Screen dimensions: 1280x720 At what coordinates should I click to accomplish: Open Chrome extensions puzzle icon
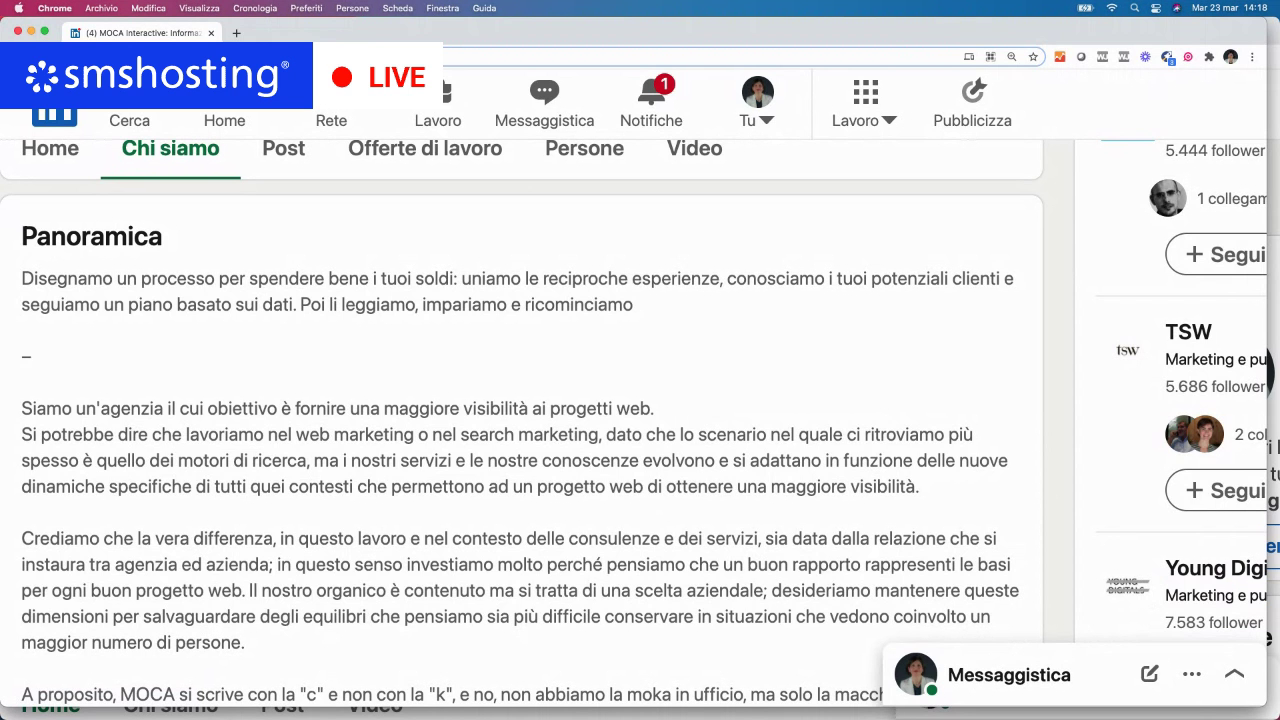[1209, 57]
